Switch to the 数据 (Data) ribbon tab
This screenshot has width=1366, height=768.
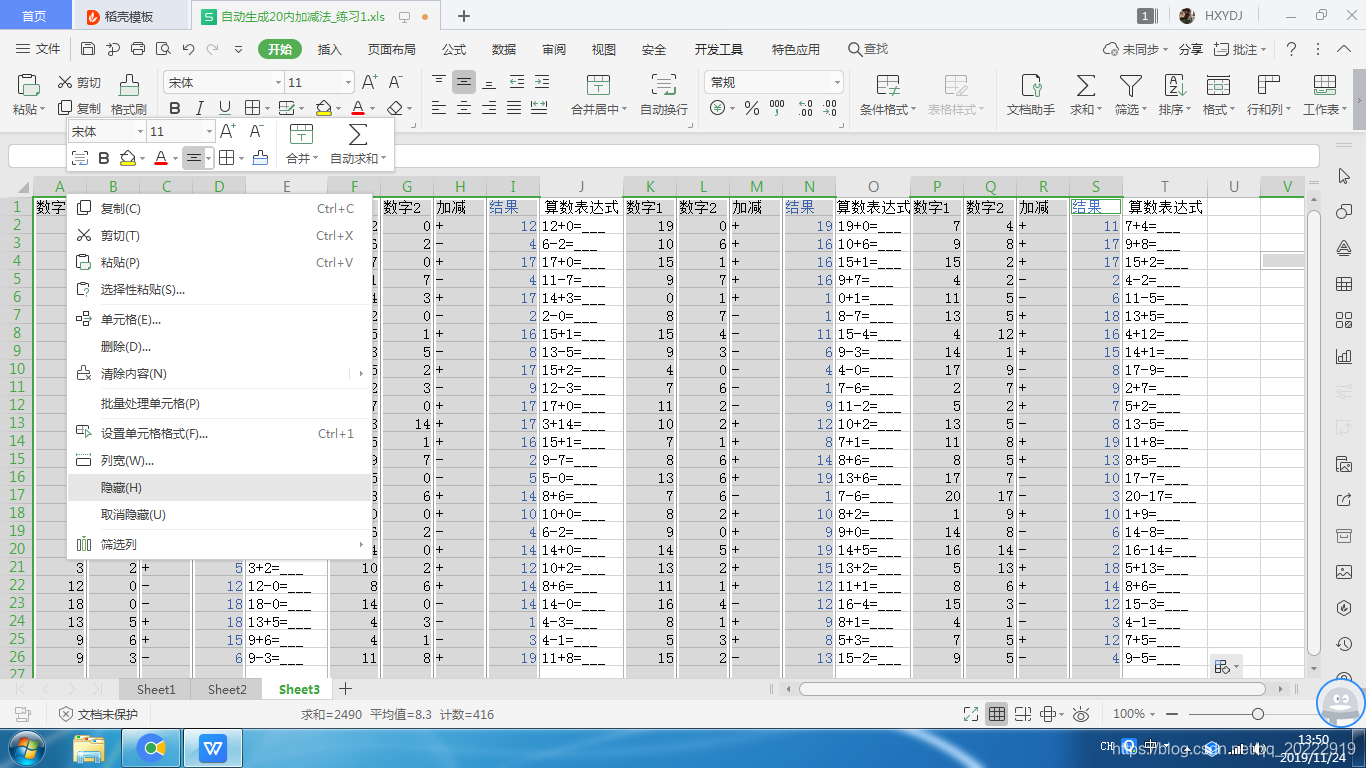tap(504, 49)
